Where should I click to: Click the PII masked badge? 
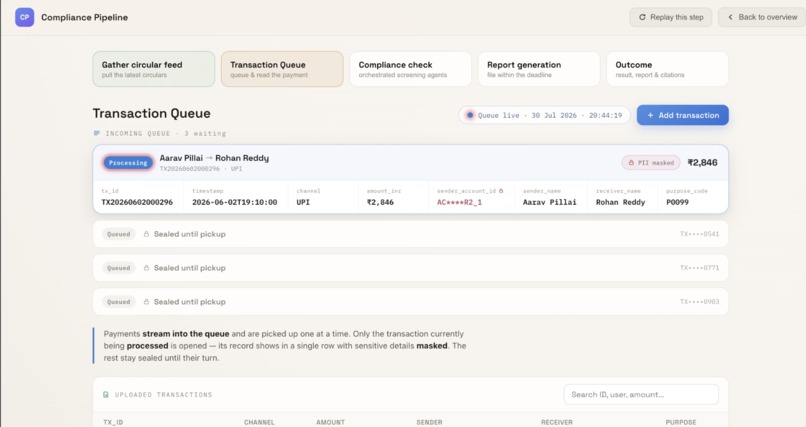(x=651, y=162)
